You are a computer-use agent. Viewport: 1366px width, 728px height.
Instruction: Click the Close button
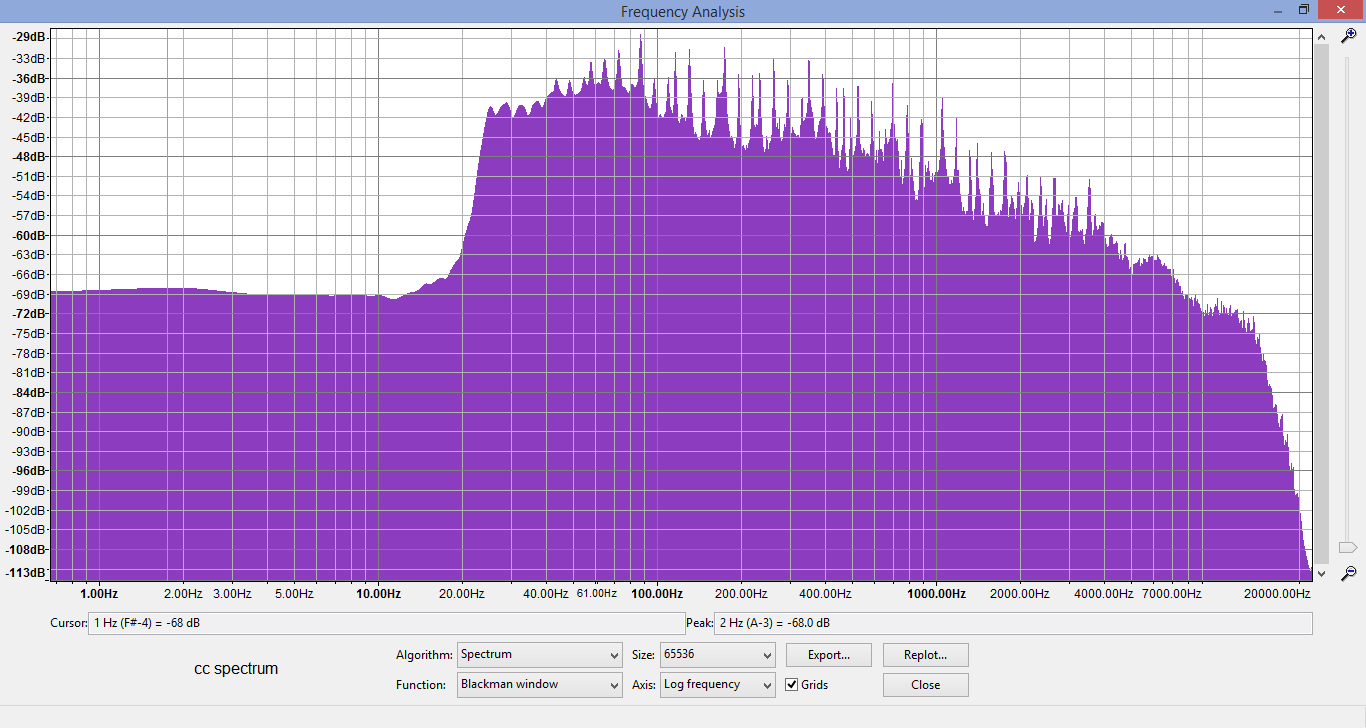(x=926, y=685)
